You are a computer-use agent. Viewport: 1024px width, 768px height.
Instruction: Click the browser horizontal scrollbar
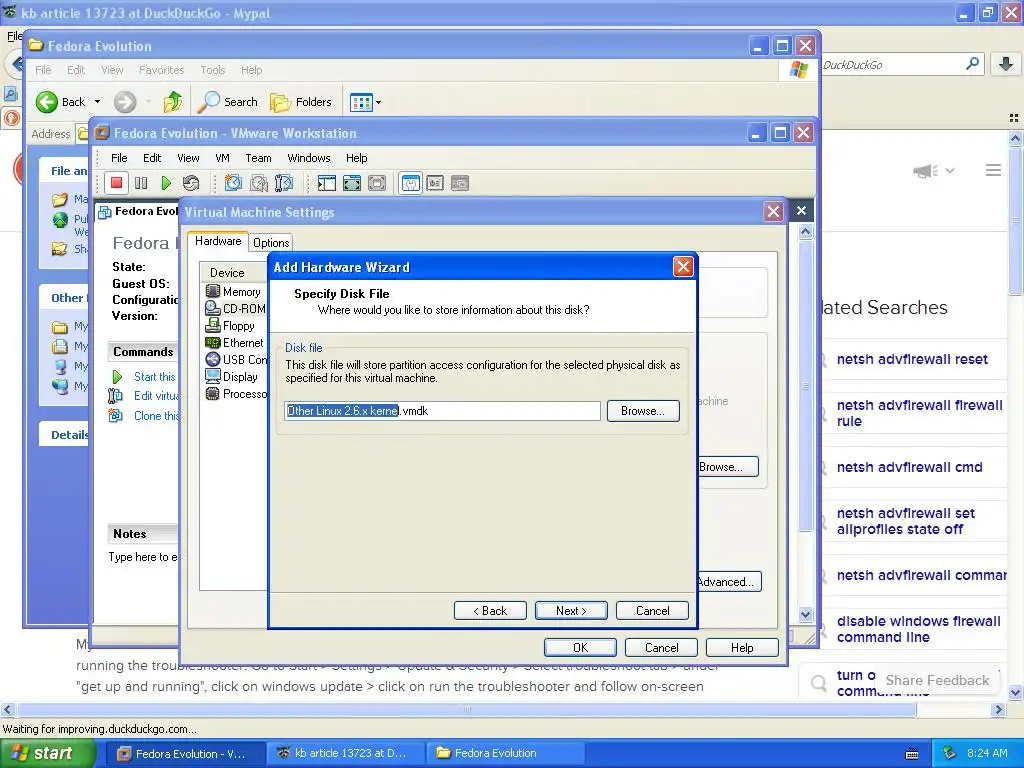click(467, 710)
